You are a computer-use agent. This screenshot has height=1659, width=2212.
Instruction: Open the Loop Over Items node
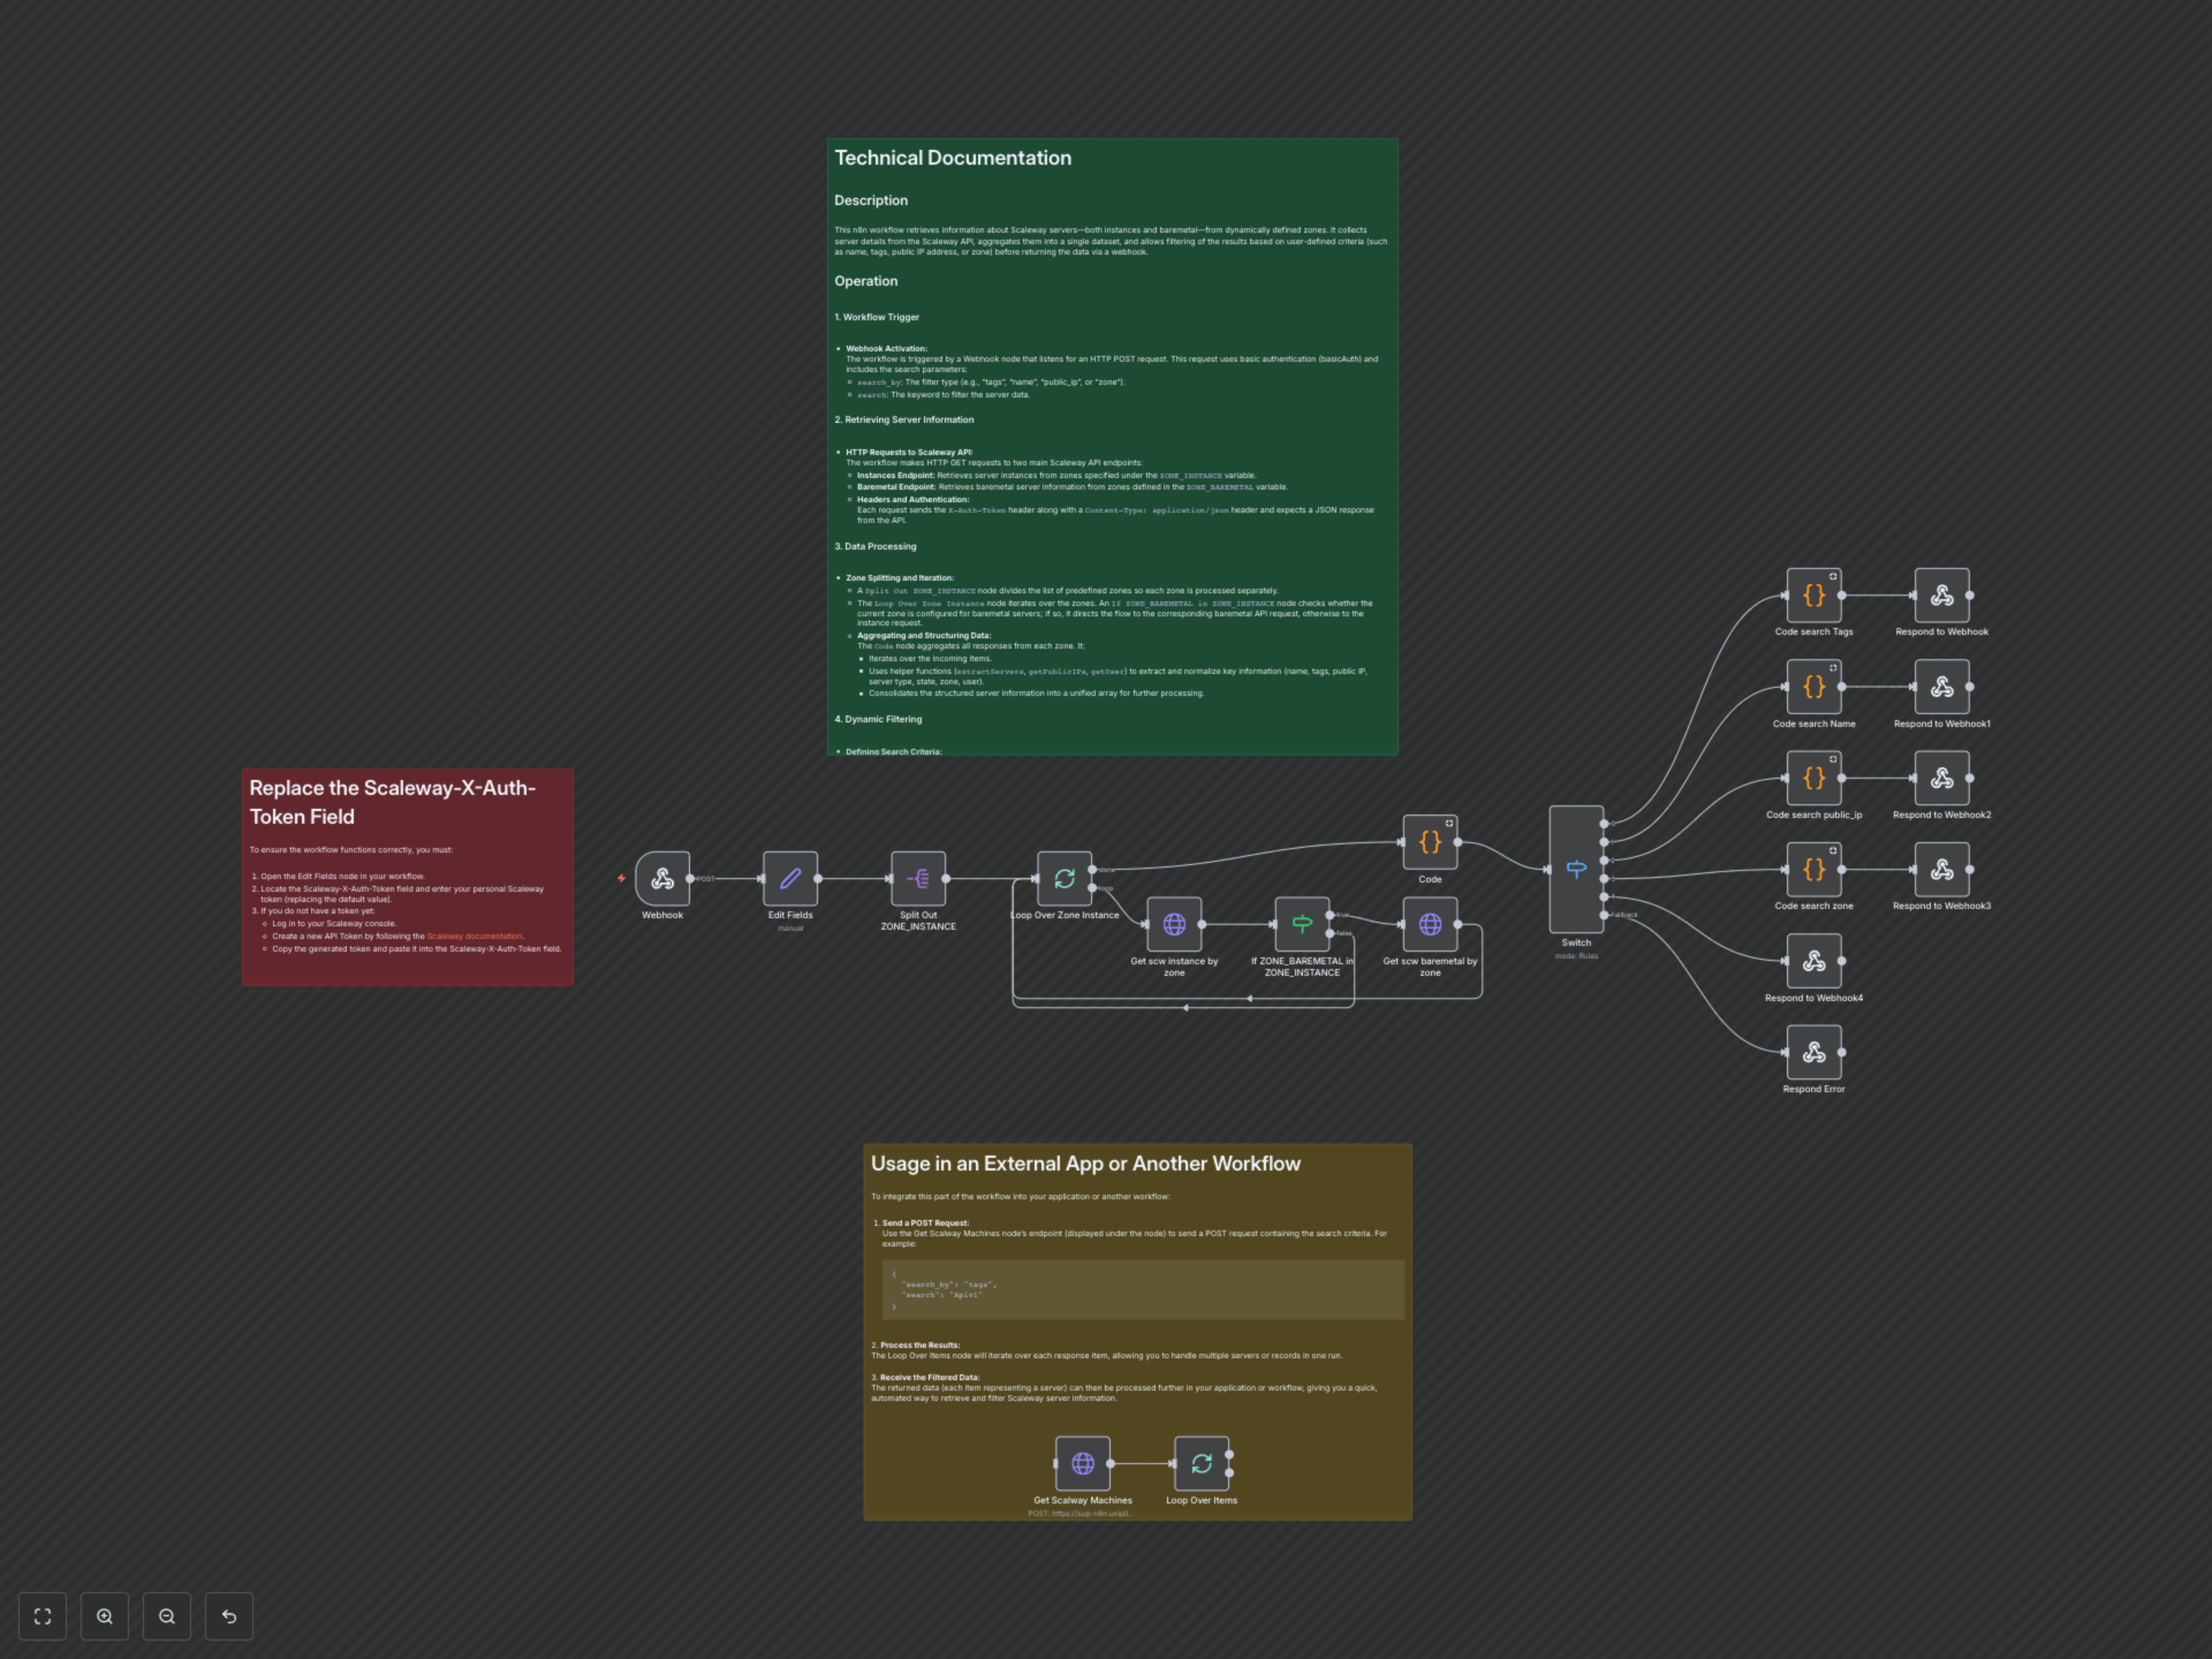(x=1201, y=1463)
